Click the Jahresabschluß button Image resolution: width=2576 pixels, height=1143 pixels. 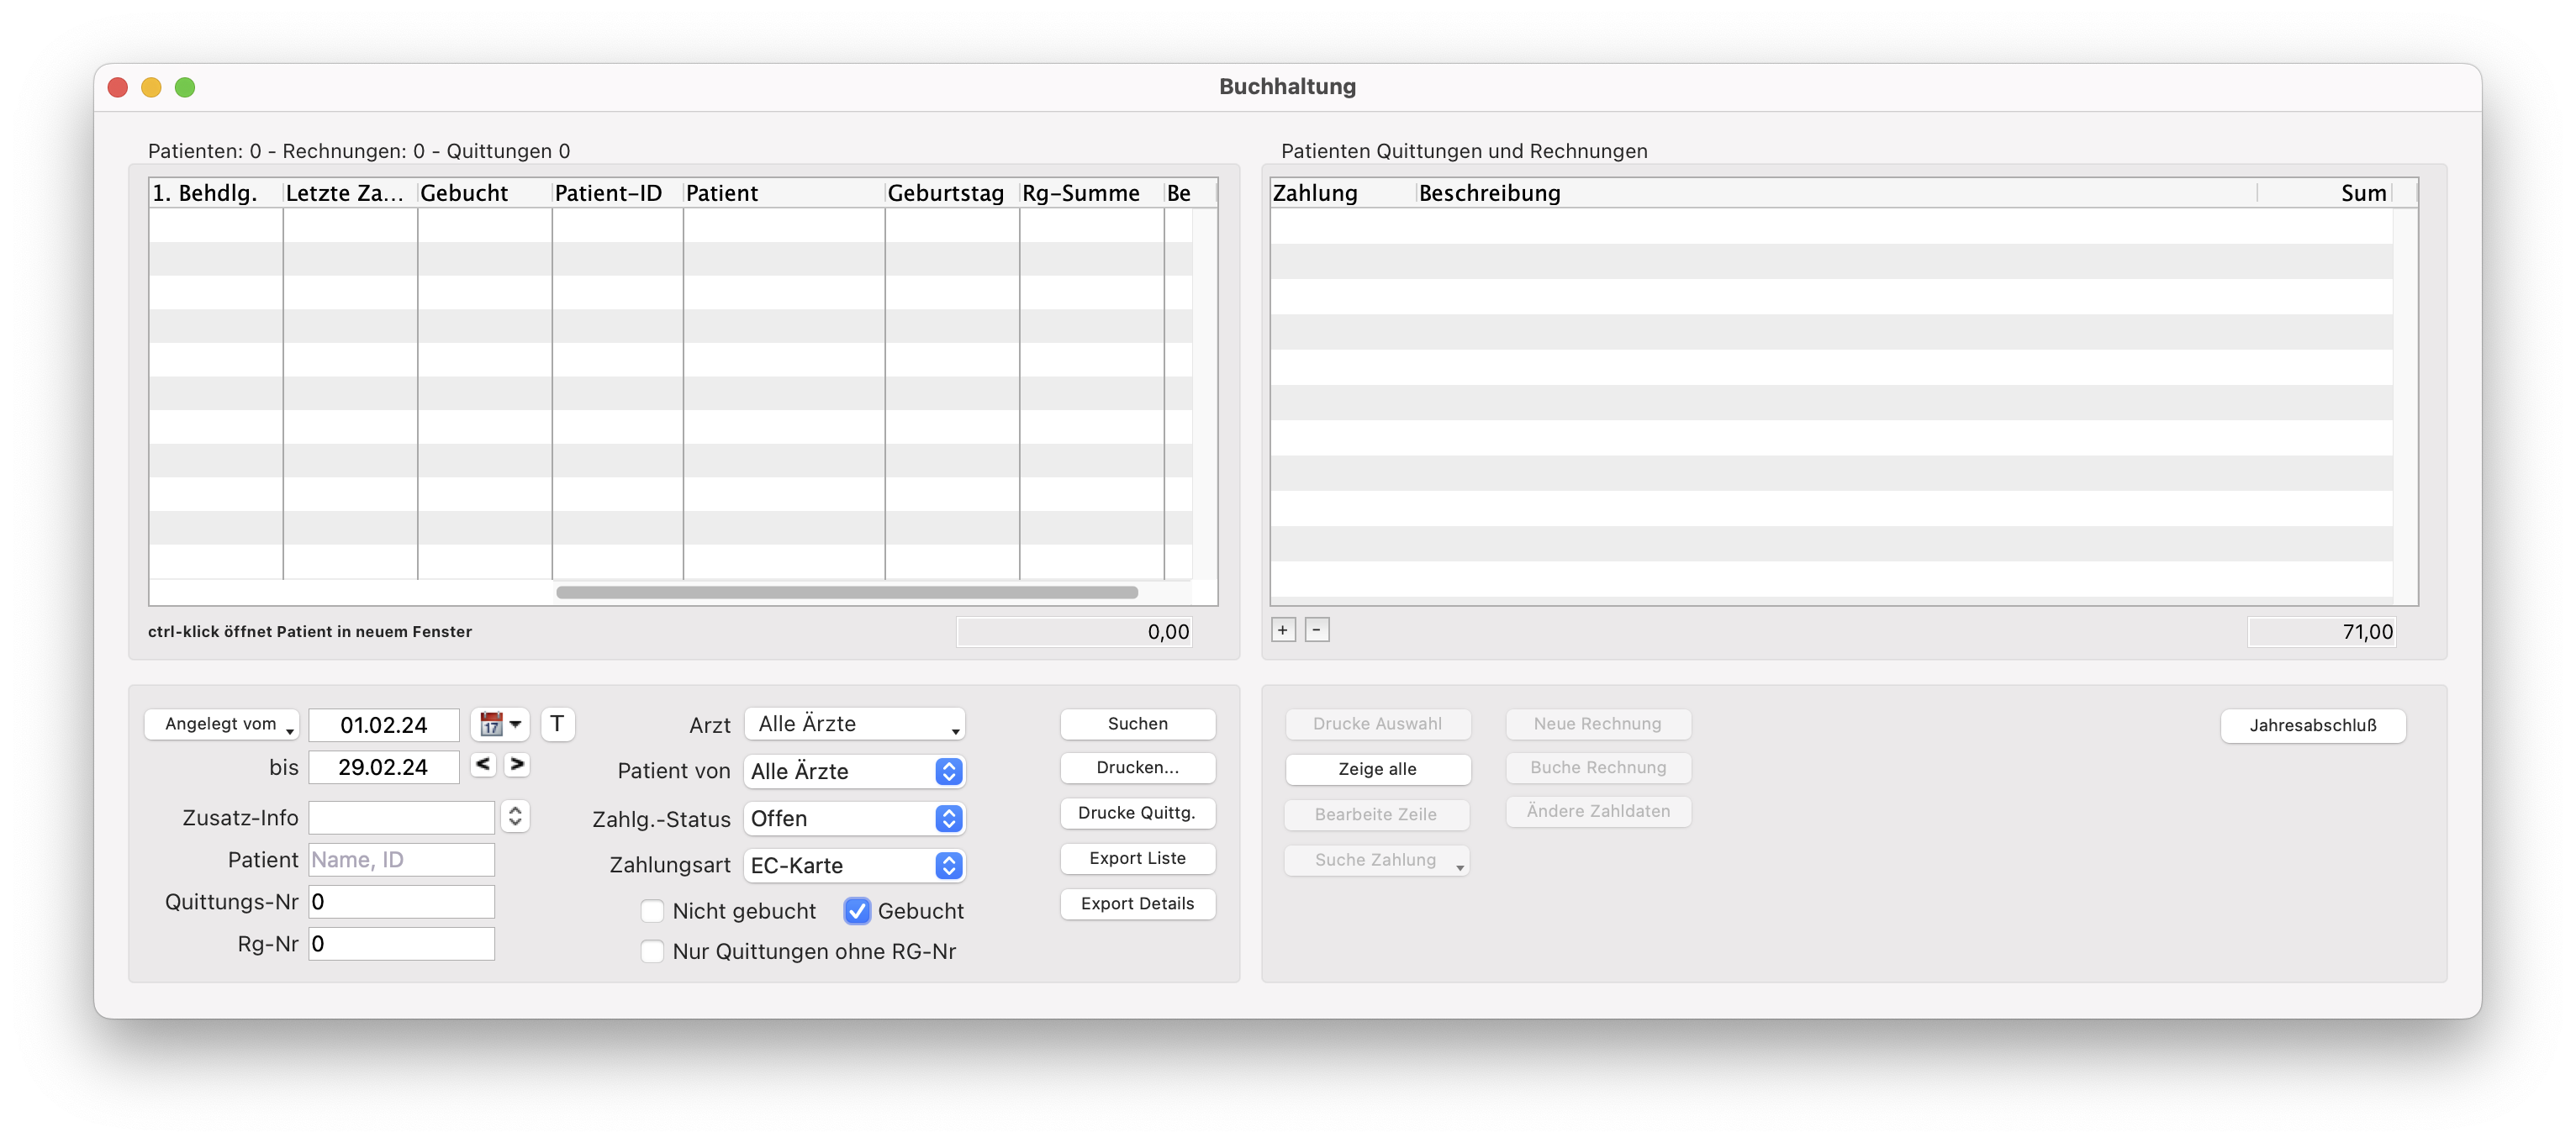click(x=2312, y=725)
